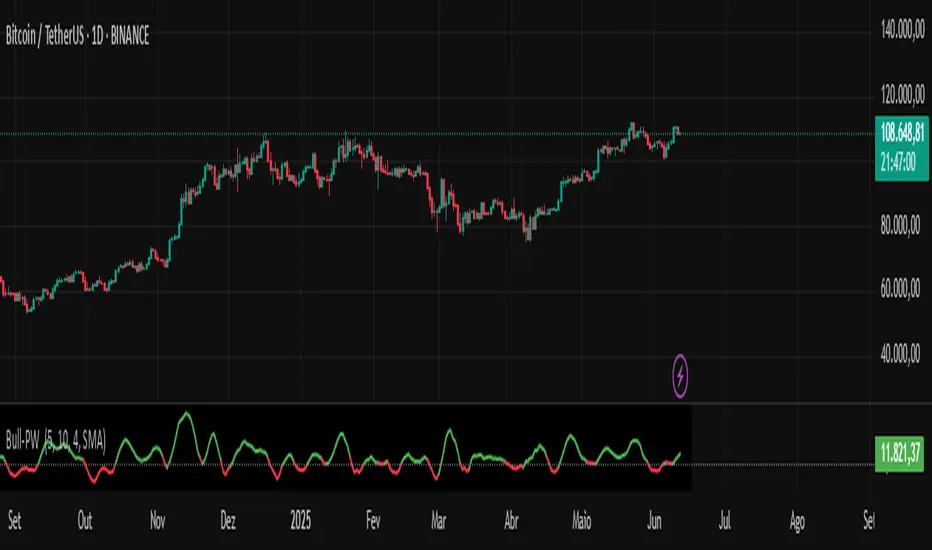The image size is (932, 550).
Task: Select the Maio time axis label
Action: (582, 521)
